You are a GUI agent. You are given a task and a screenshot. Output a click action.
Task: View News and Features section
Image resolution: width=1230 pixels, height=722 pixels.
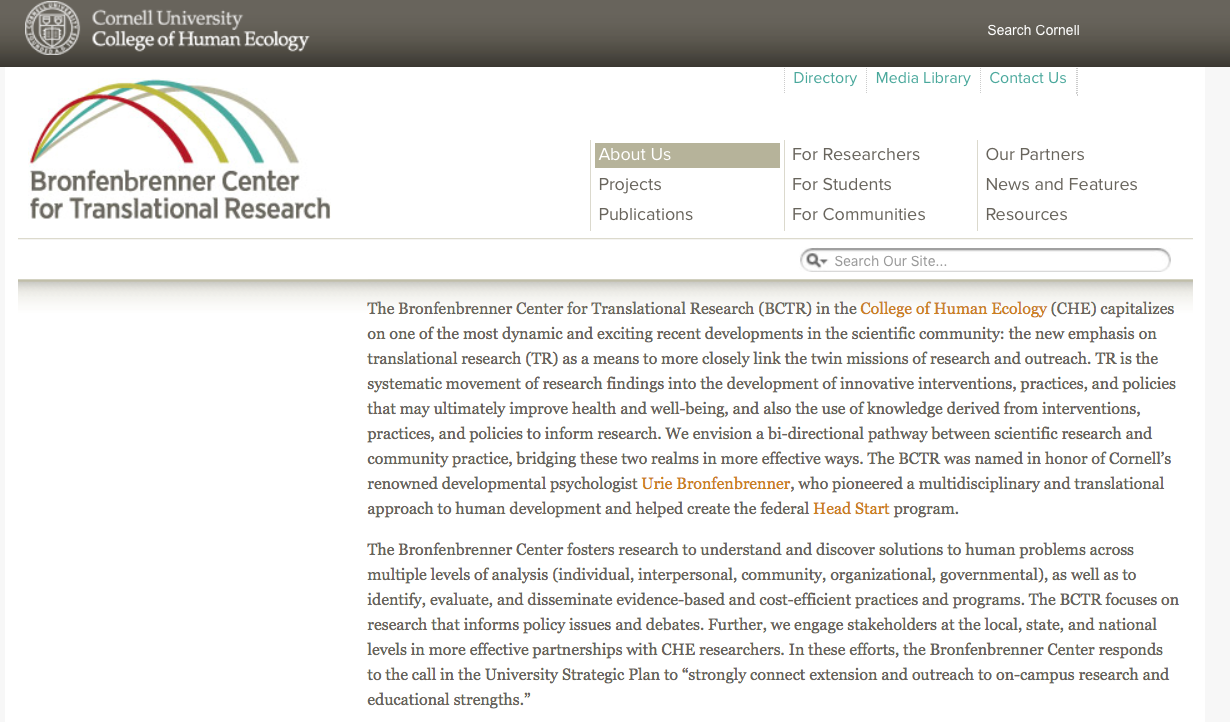tap(1061, 185)
